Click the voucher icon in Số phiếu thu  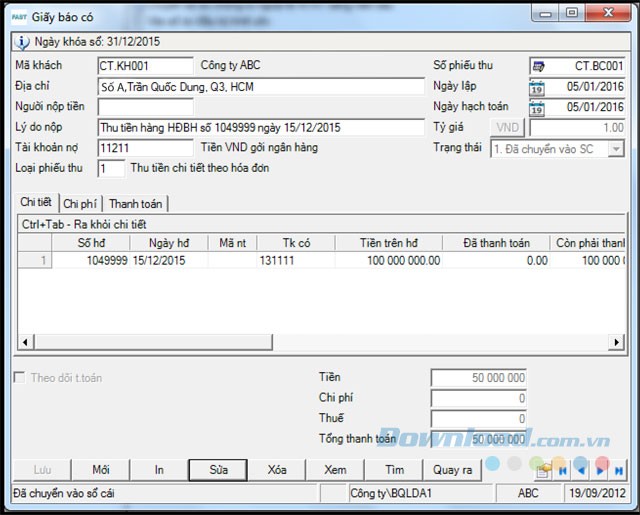point(537,66)
